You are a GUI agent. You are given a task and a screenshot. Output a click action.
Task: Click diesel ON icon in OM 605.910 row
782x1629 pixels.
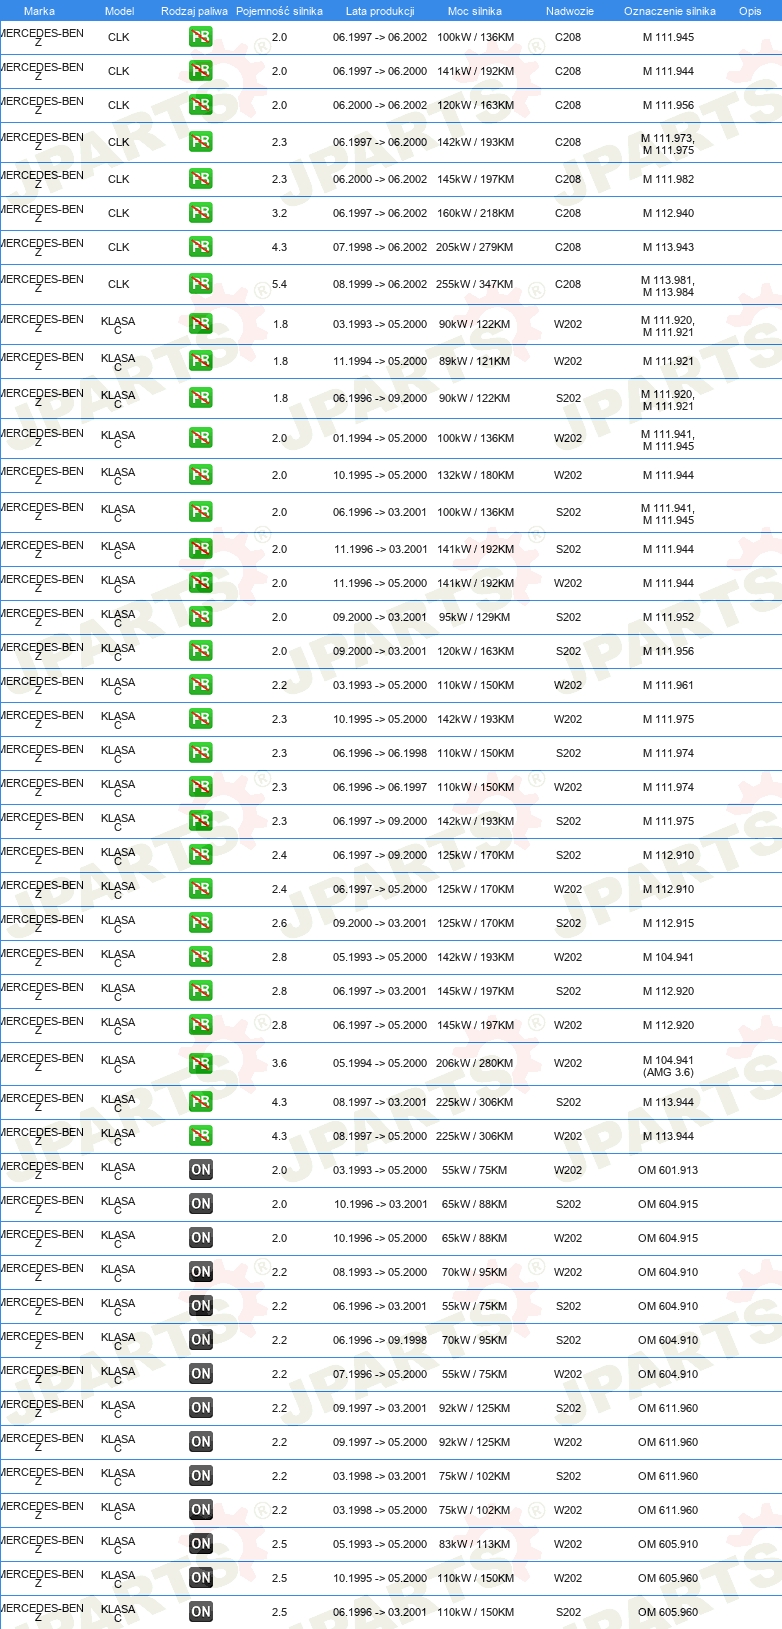[201, 1544]
